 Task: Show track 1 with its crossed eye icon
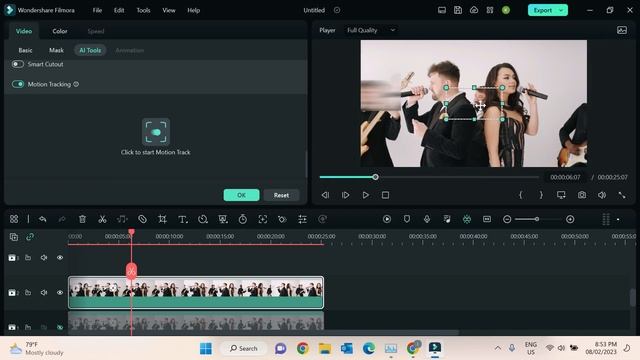click(60, 327)
